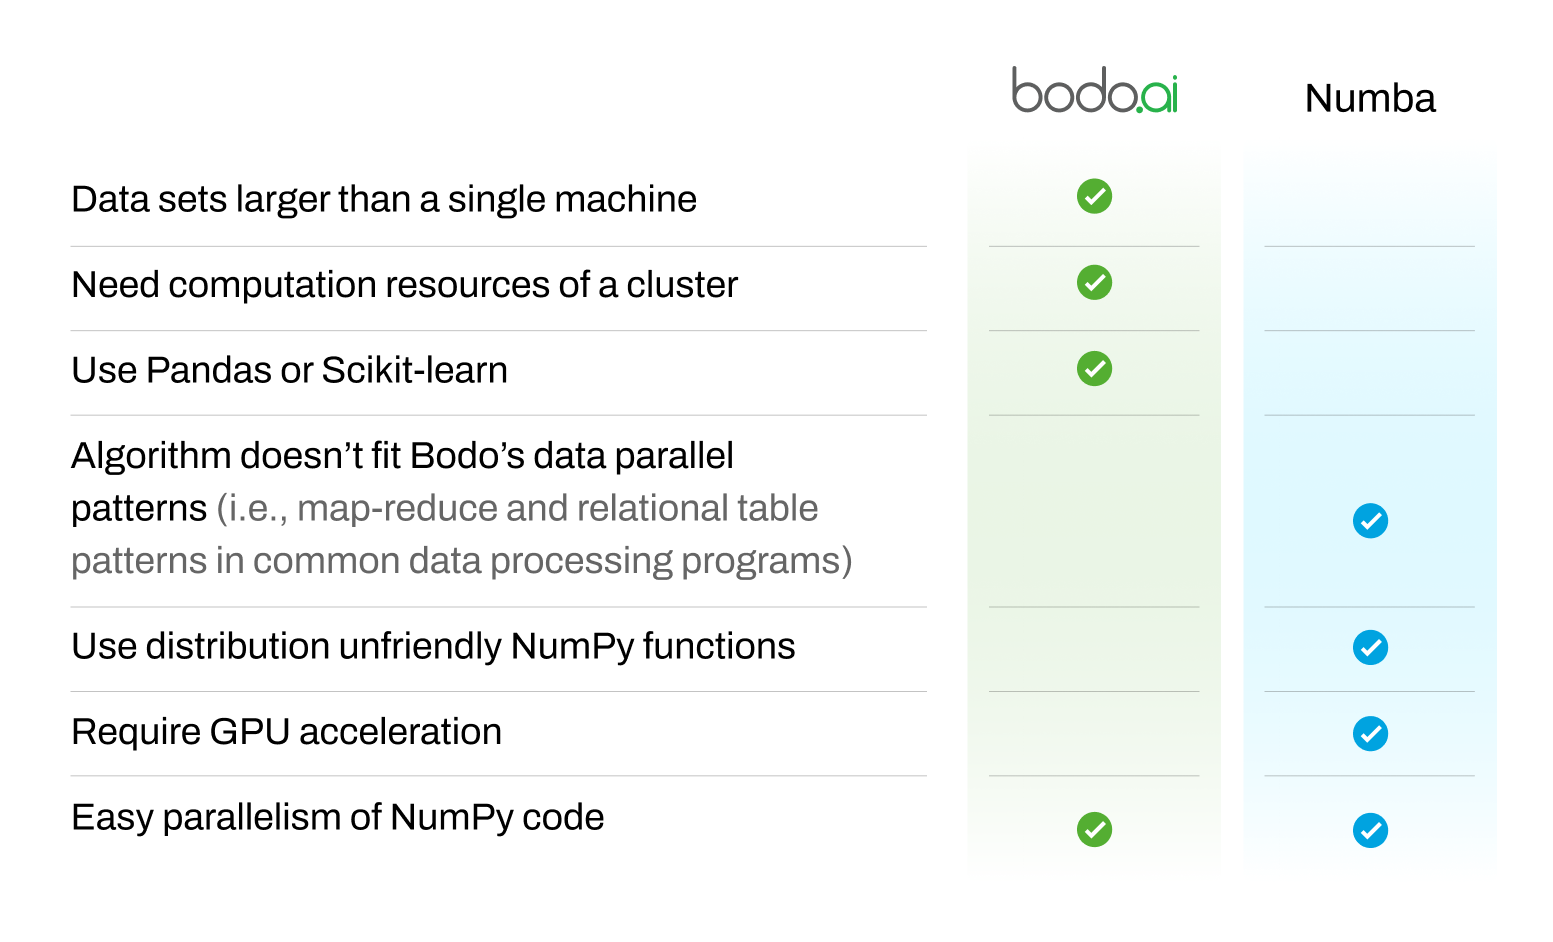Click empty Numba cell for Pandas row

pos(1369,373)
